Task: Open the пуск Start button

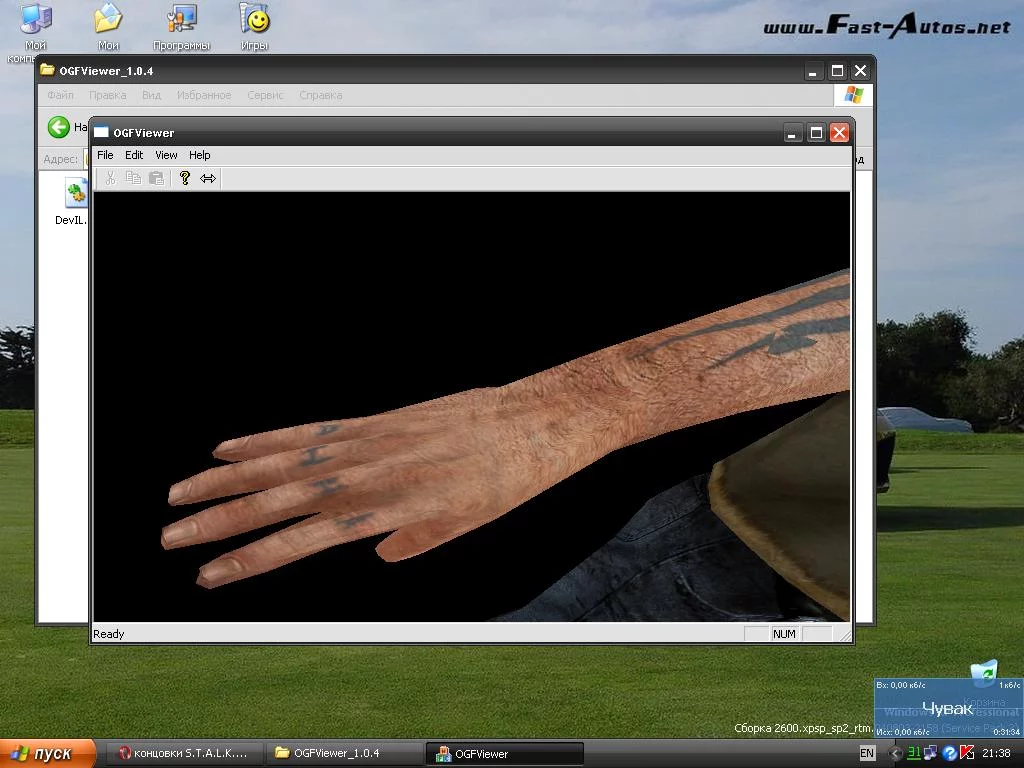Action: pyautogui.click(x=48, y=754)
